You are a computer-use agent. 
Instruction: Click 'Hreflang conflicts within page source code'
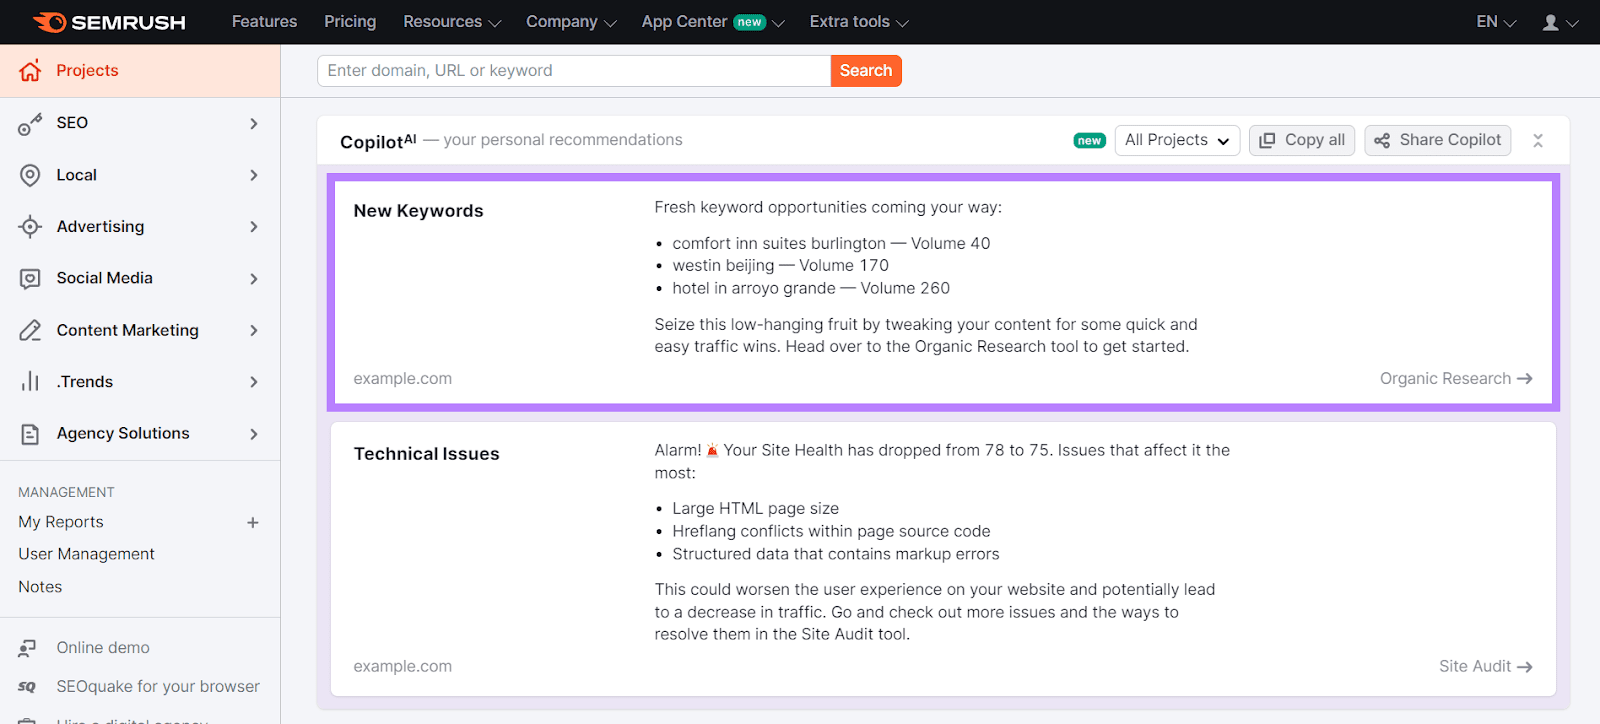point(831,532)
